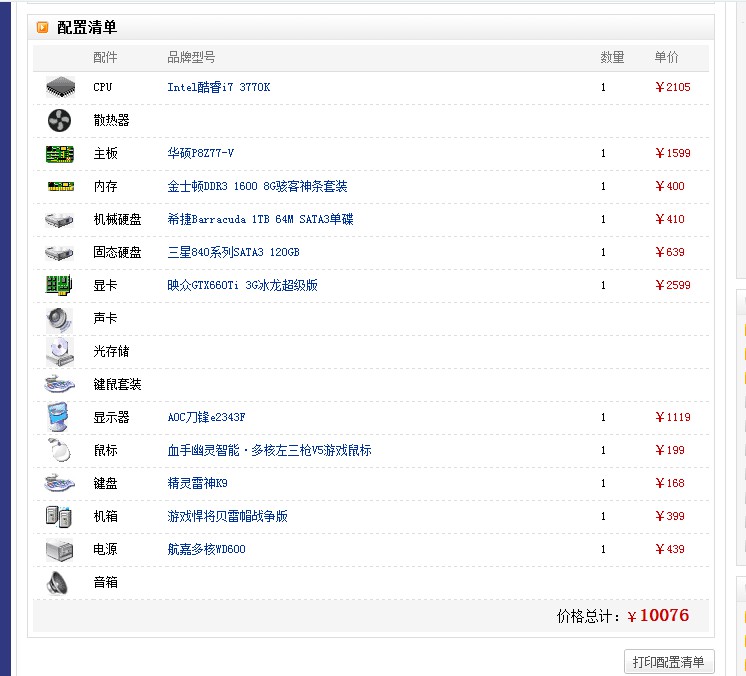Click the 声卡 sound card icon

[x=59, y=319]
